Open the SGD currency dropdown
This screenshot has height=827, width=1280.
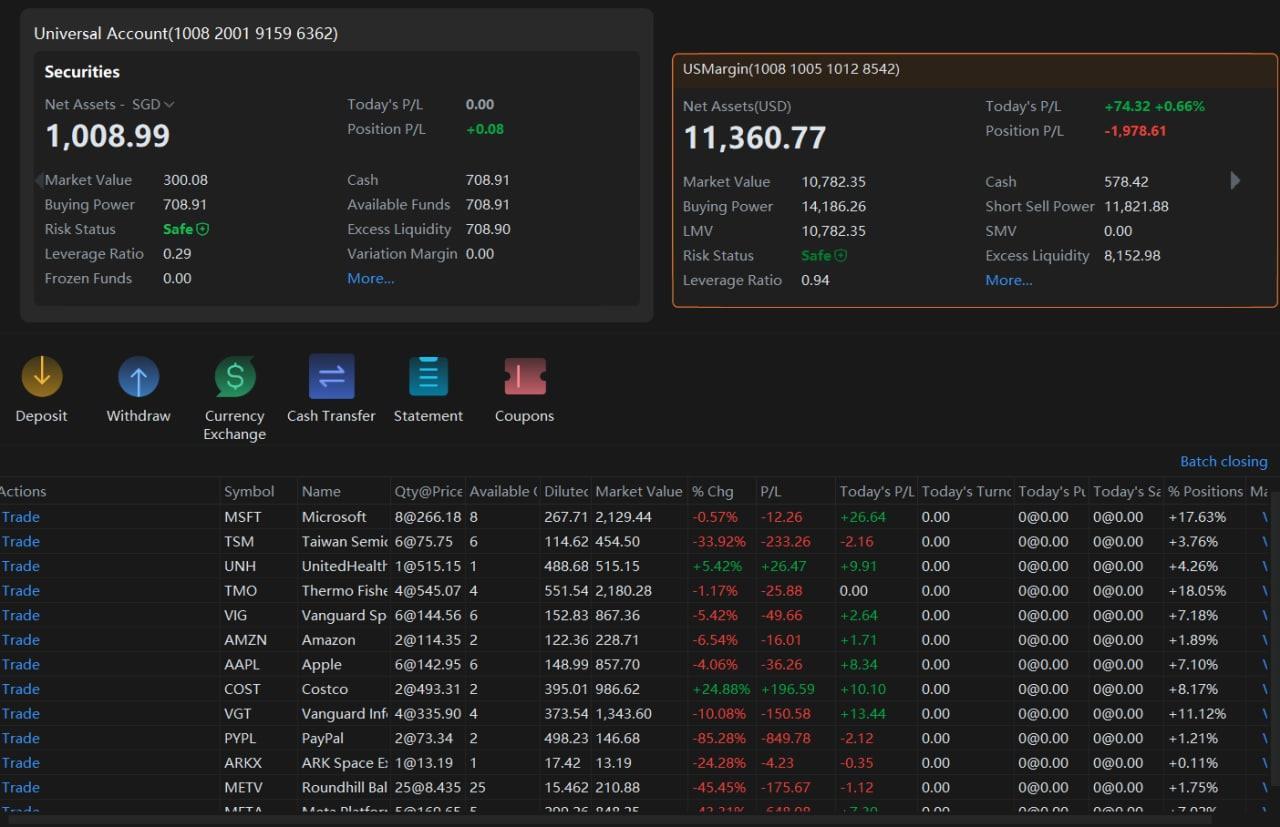pyautogui.click(x=153, y=104)
